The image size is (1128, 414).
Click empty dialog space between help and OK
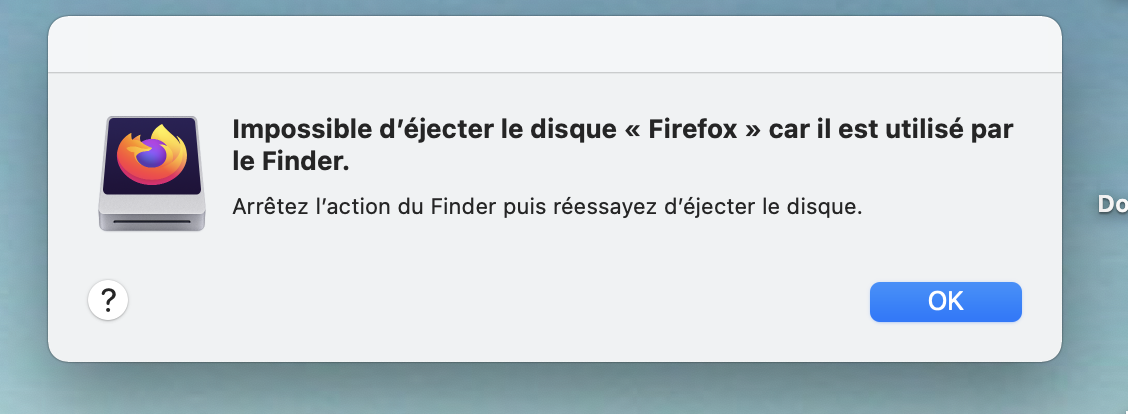(x=490, y=301)
